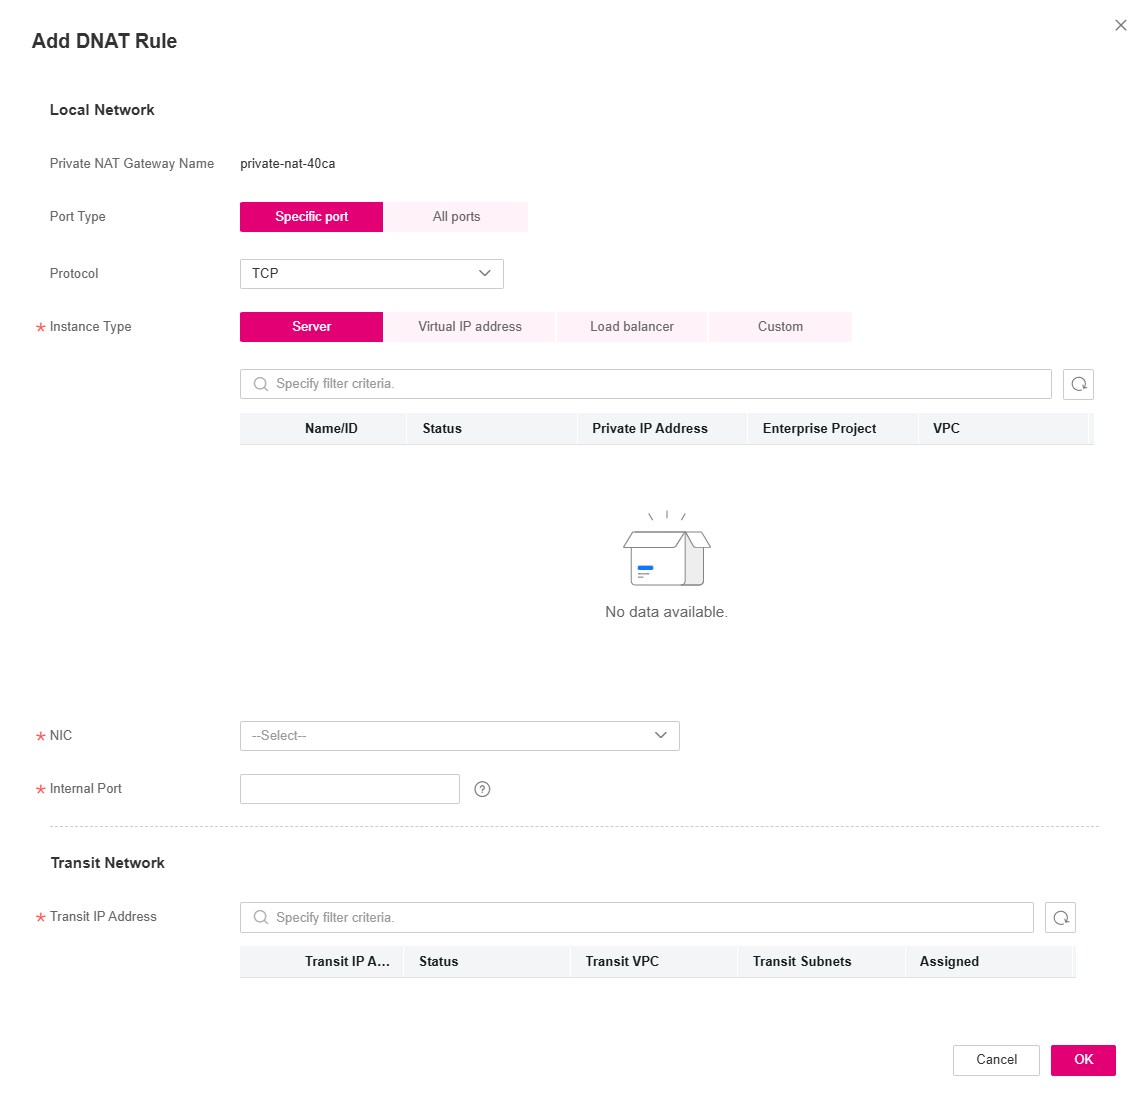The height and width of the screenshot is (1099, 1131).
Task: Click the empty box No data illustration
Action: click(666, 549)
